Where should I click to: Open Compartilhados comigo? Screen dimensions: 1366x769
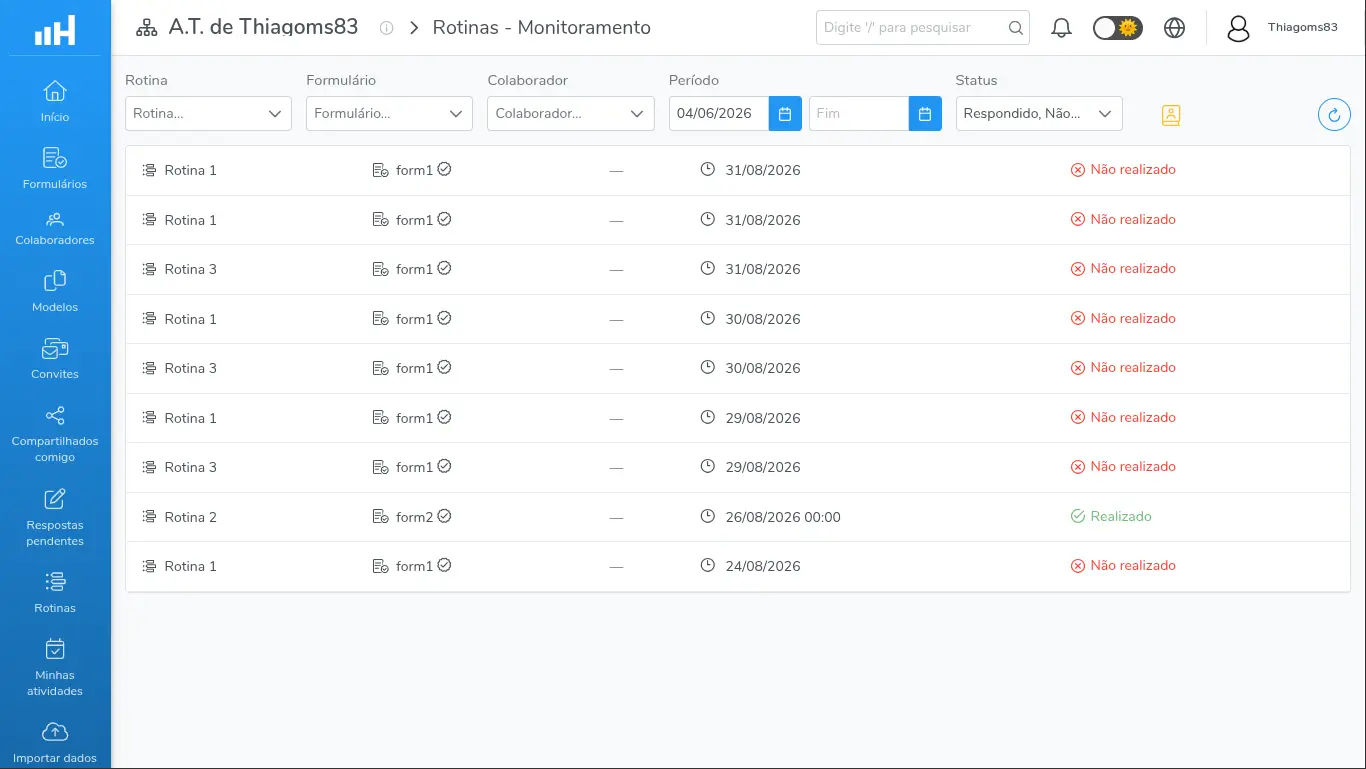click(55, 433)
